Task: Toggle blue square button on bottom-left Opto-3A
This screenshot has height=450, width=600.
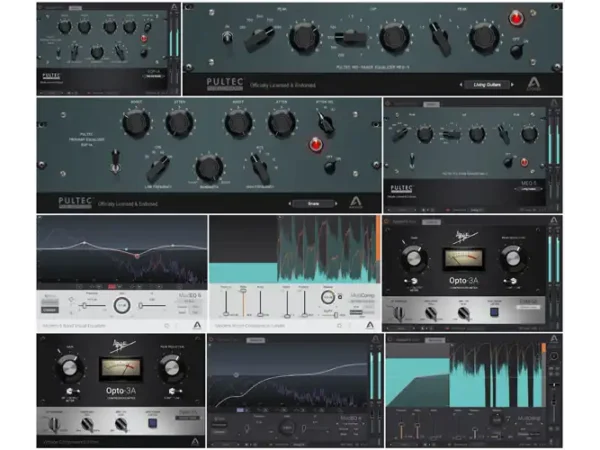Action: click(153, 423)
